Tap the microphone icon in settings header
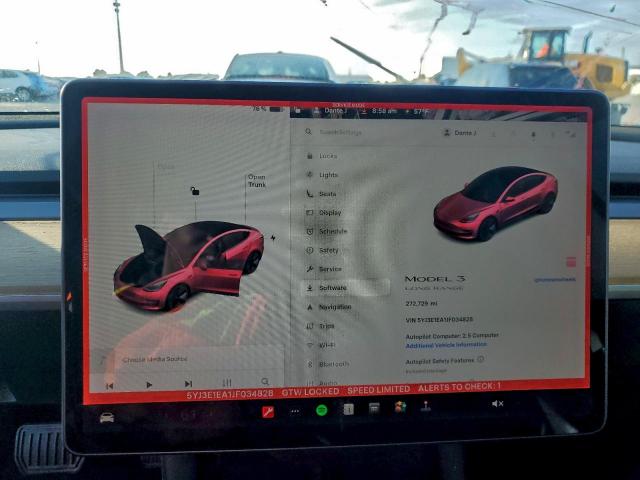640x480 pixels. (x=533, y=134)
